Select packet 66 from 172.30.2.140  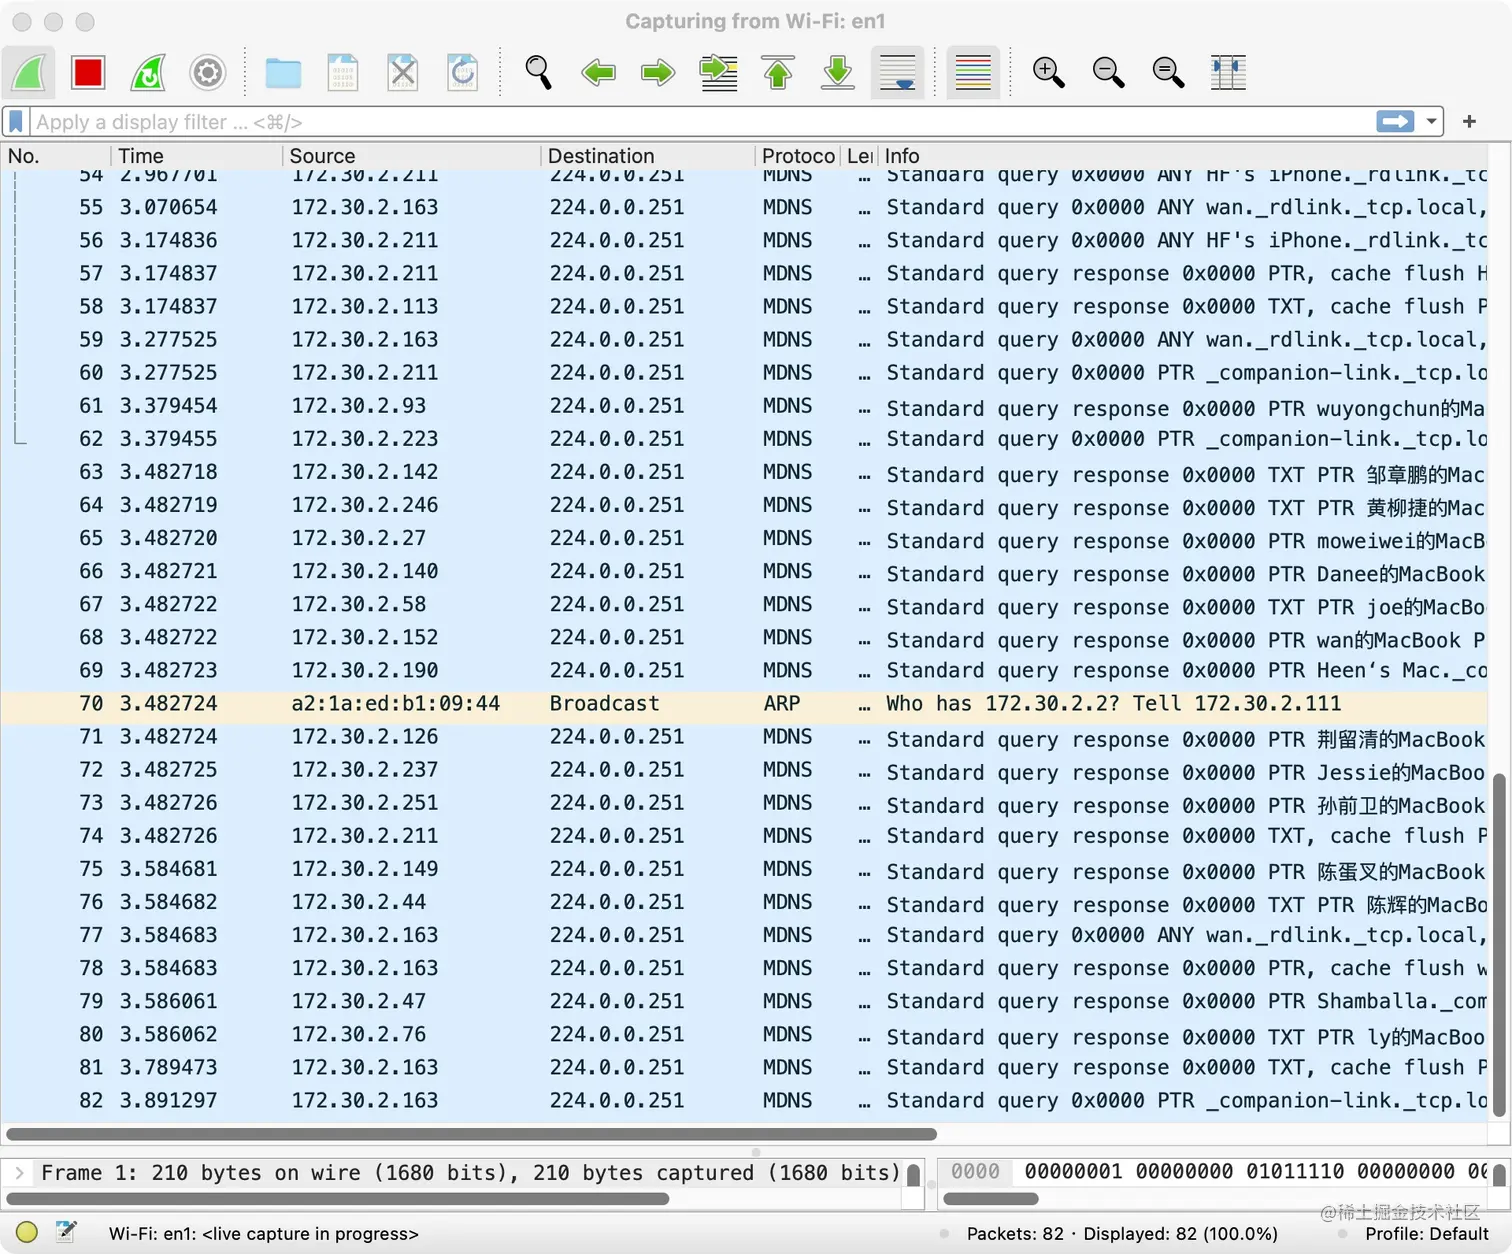pos(744,571)
